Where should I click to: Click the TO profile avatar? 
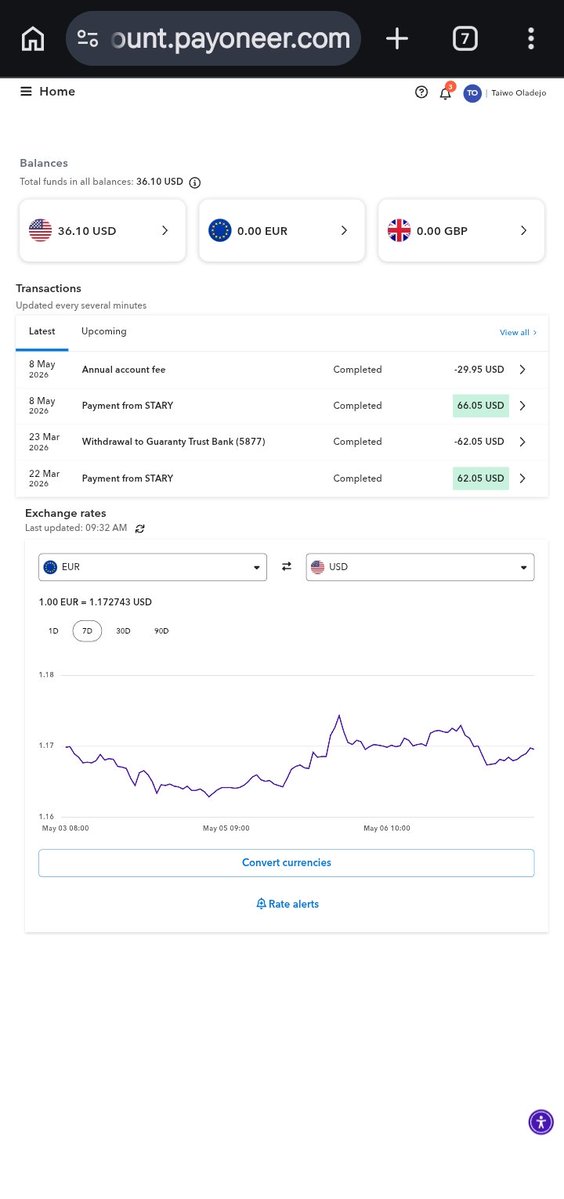point(472,93)
